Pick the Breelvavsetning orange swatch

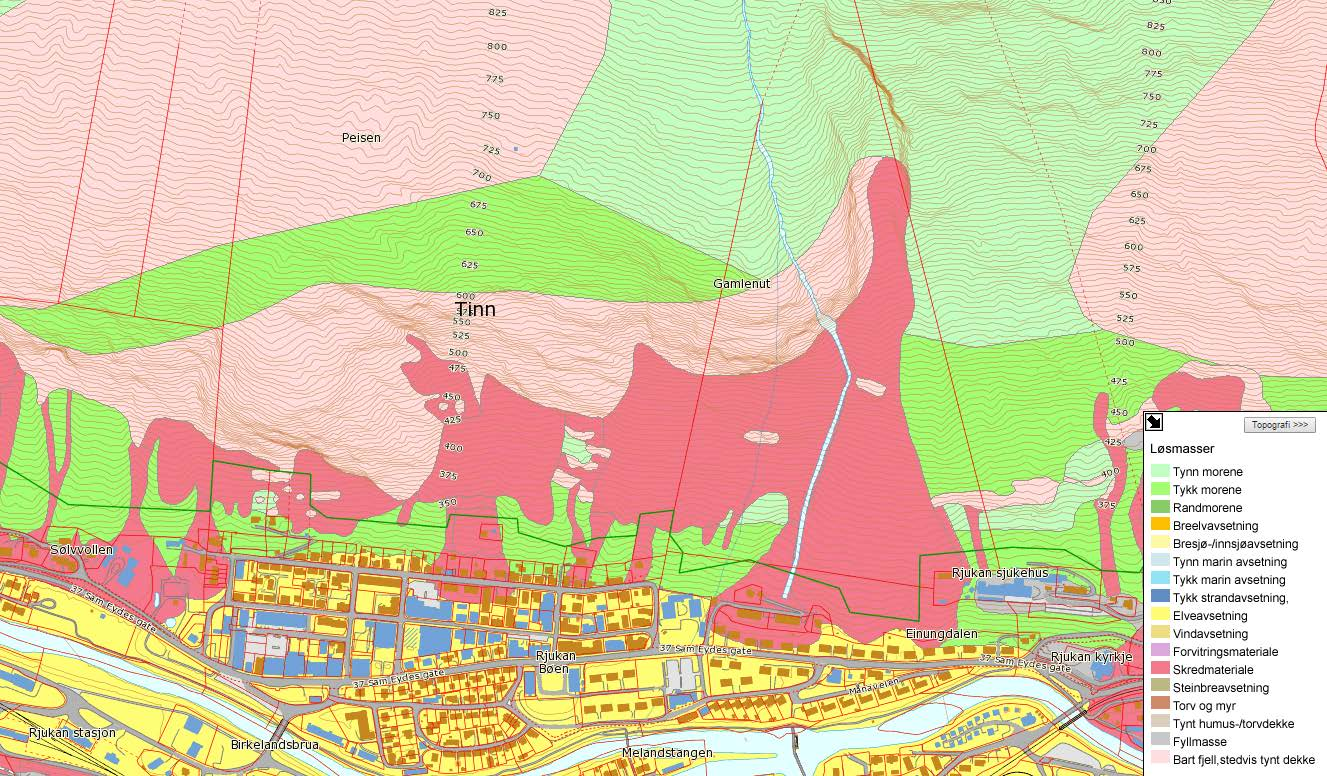click(1159, 526)
